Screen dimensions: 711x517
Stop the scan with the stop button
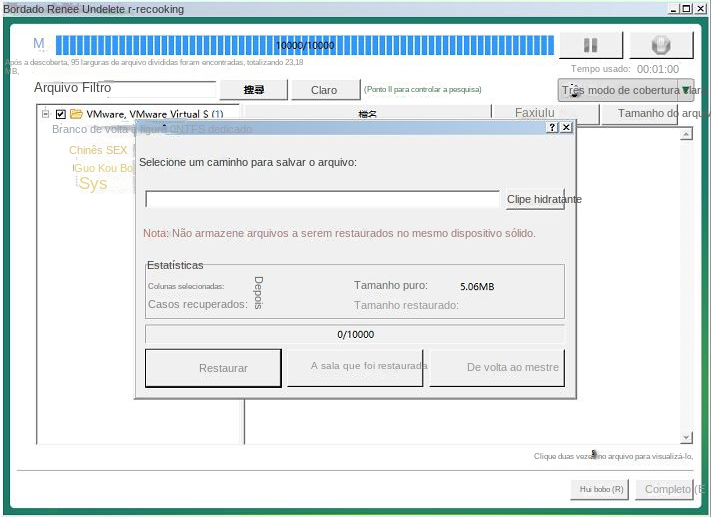[660, 45]
